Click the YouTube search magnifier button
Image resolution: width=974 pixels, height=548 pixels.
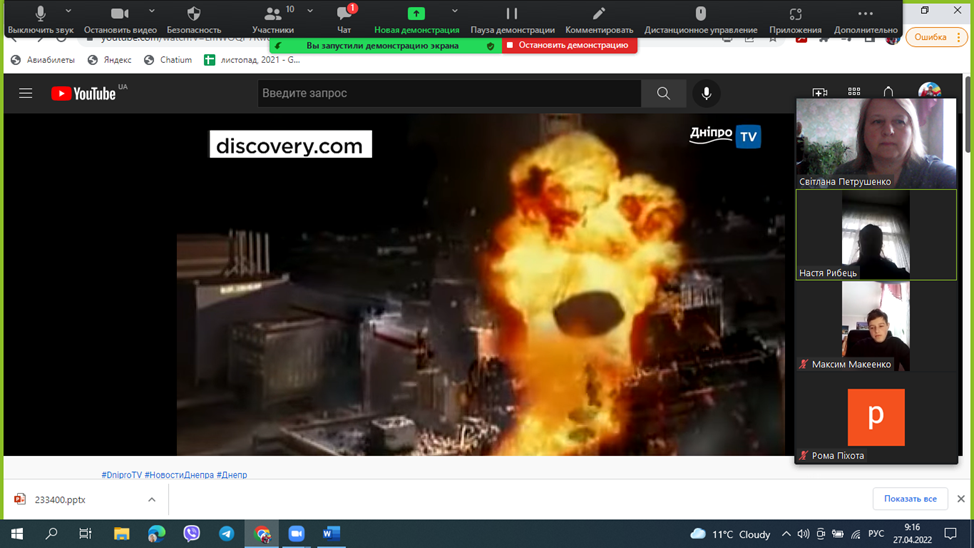663,93
